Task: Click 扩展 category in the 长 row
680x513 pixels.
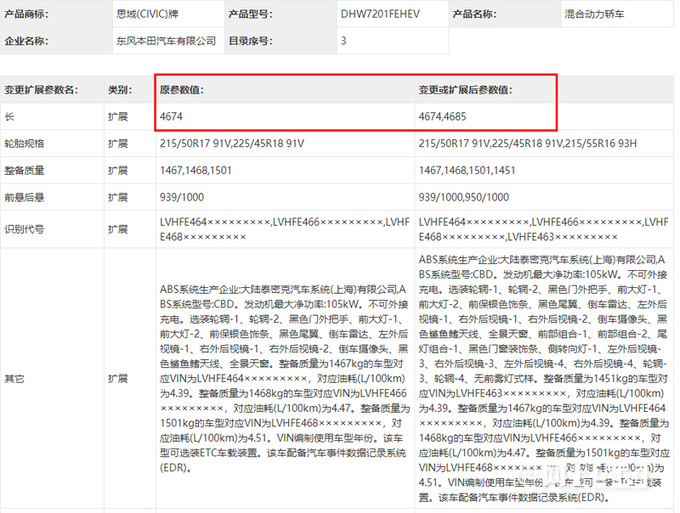Action: click(x=118, y=117)
